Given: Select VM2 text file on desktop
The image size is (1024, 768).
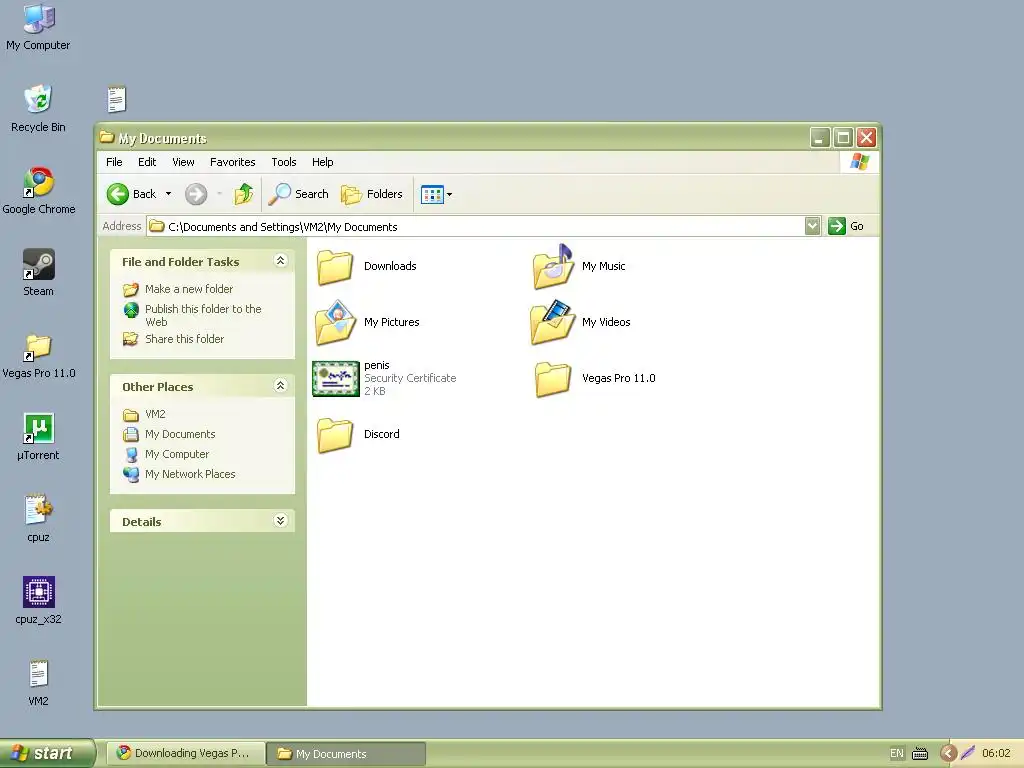Looking at the screenshot, I should pos(39,683).
